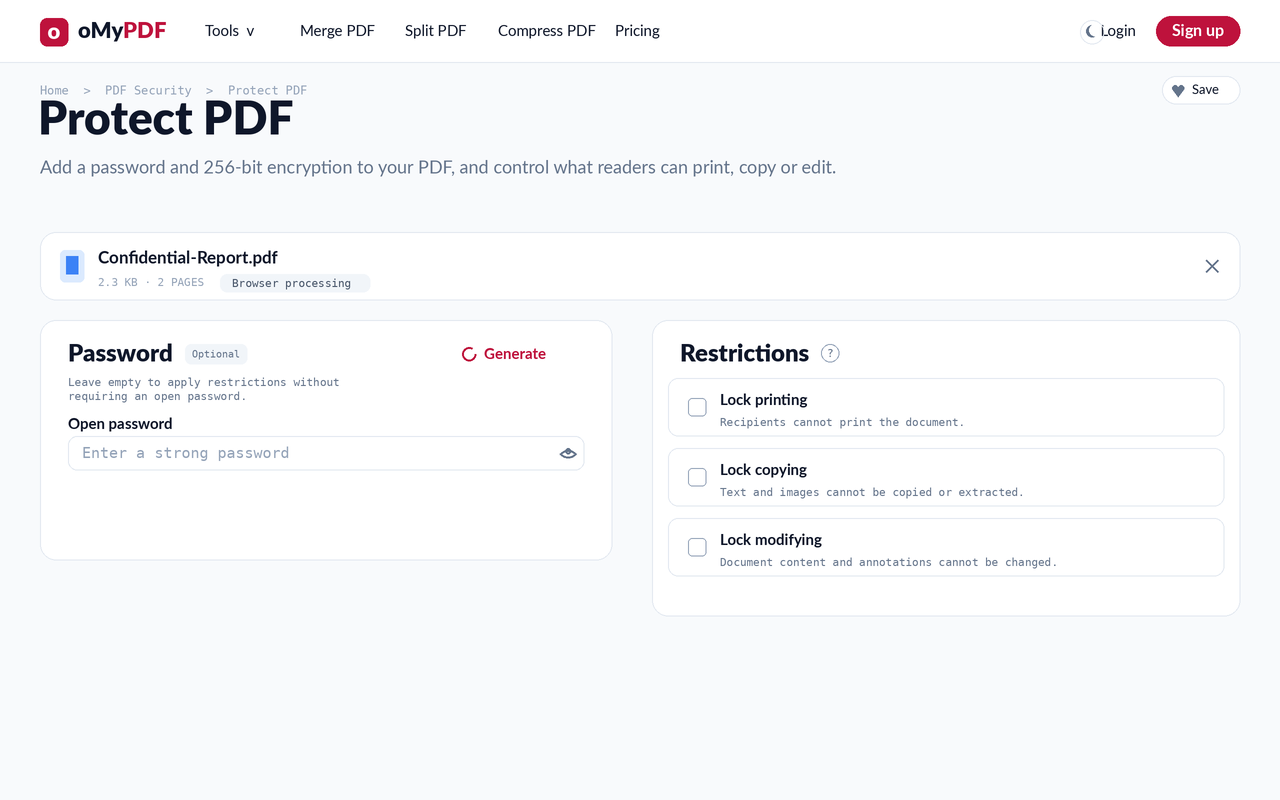
Task: Click the Login link
Action: [1118, 31]
